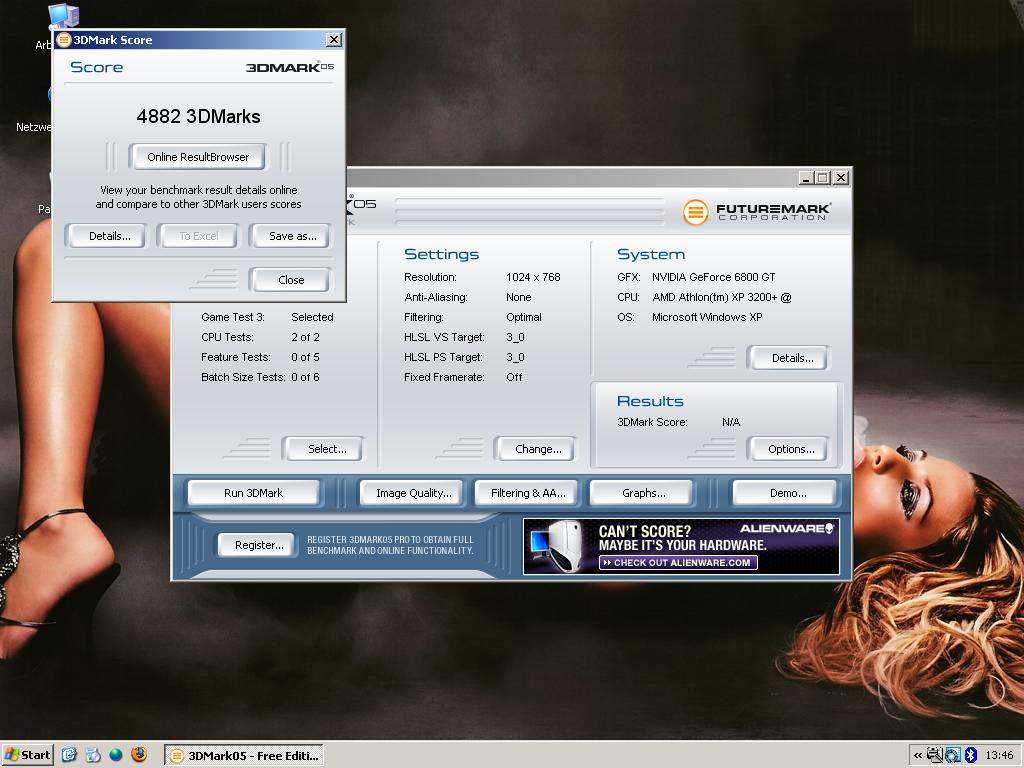This screenshot has width=1024, height=768.
Task: Click the 3DMark Score N/A value
Action: (x=731, y=422)
